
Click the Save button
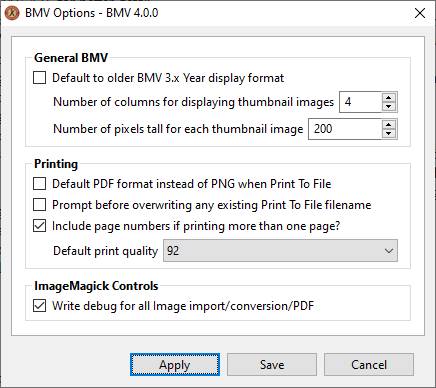point(272,365)
